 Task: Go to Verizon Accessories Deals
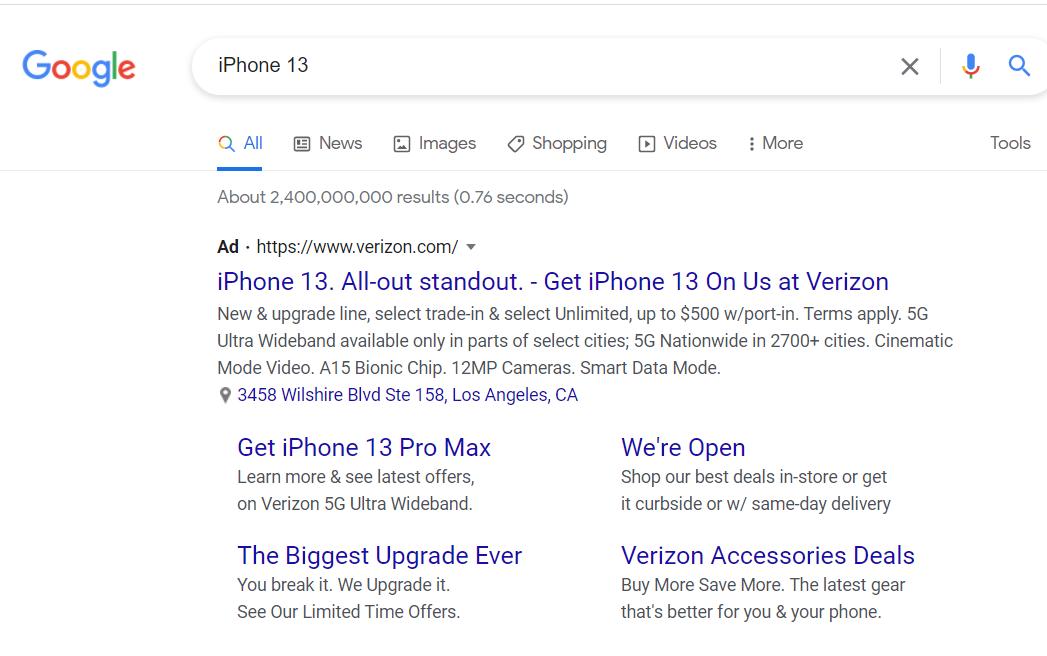point(767,555)
